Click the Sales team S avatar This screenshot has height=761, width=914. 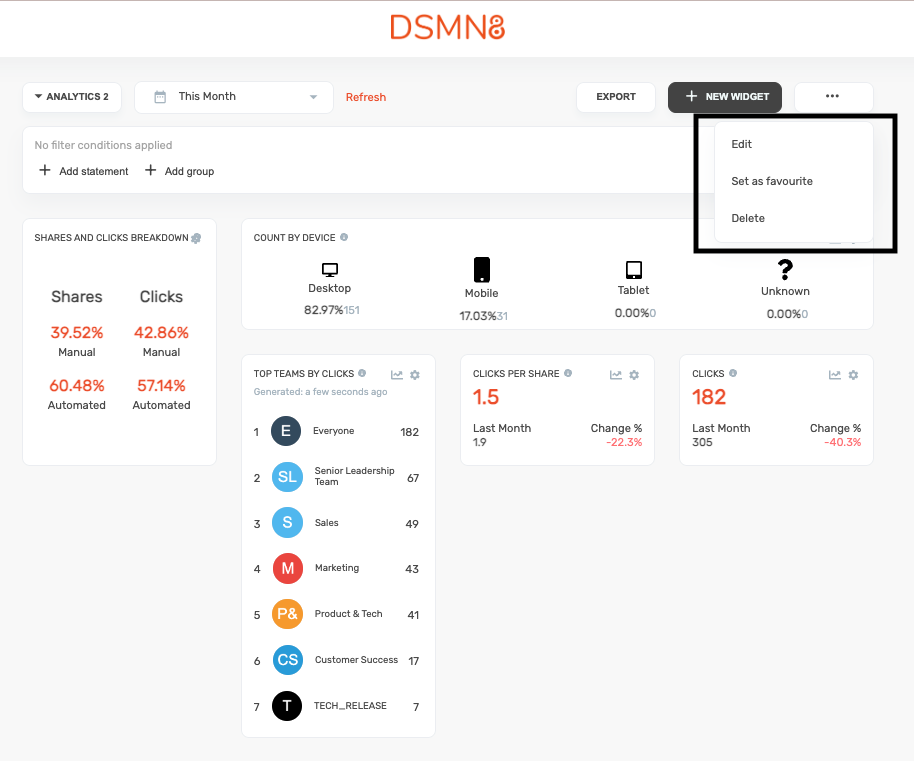(287, 523)
